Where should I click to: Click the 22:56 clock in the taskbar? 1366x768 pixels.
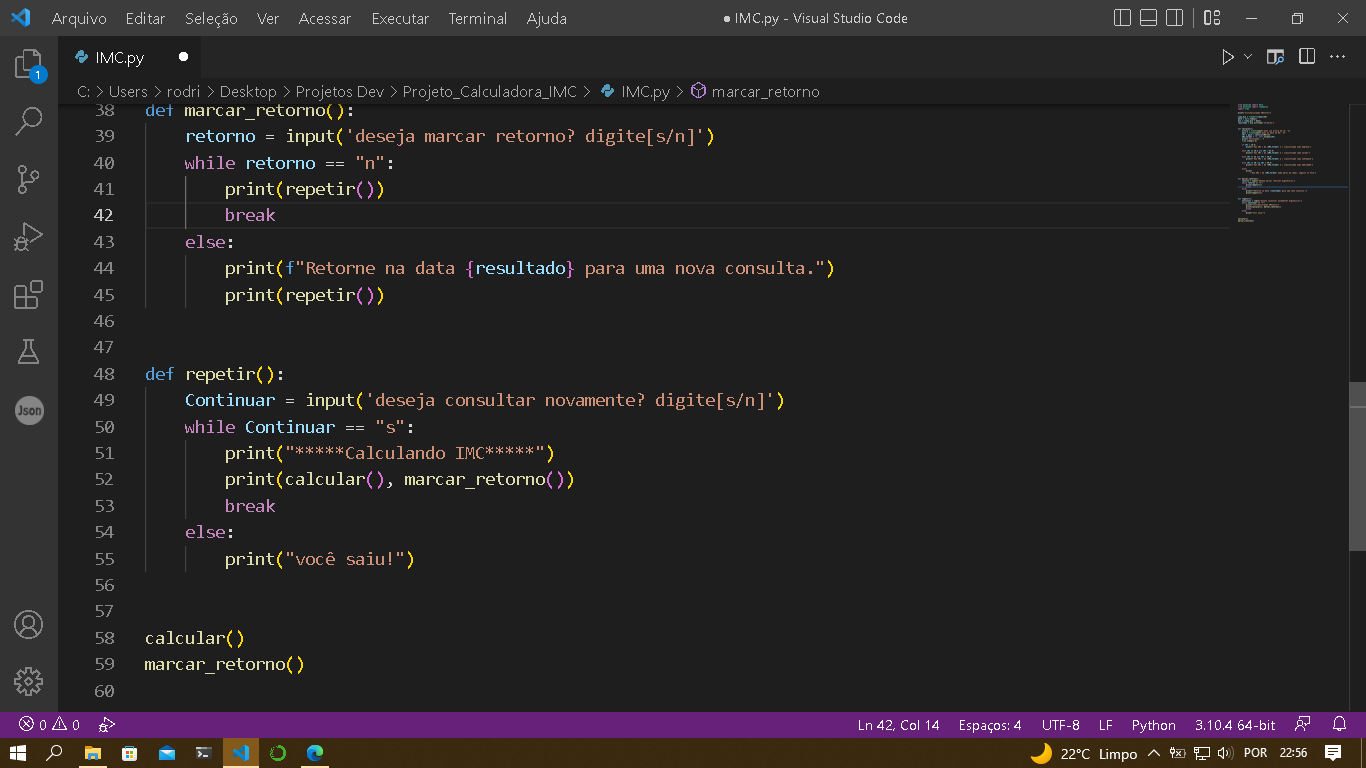tap(1294, 753)
